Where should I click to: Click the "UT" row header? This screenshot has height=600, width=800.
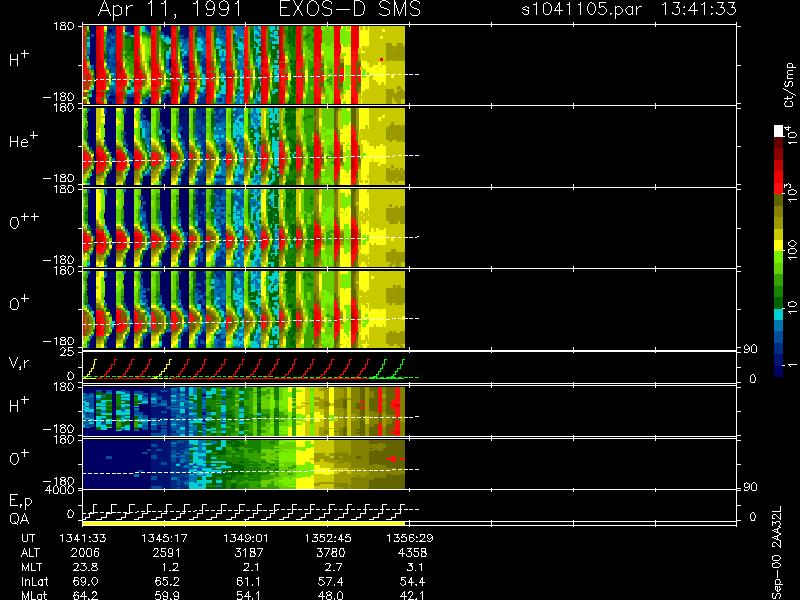pyautogui.click(x=28, y=538)
